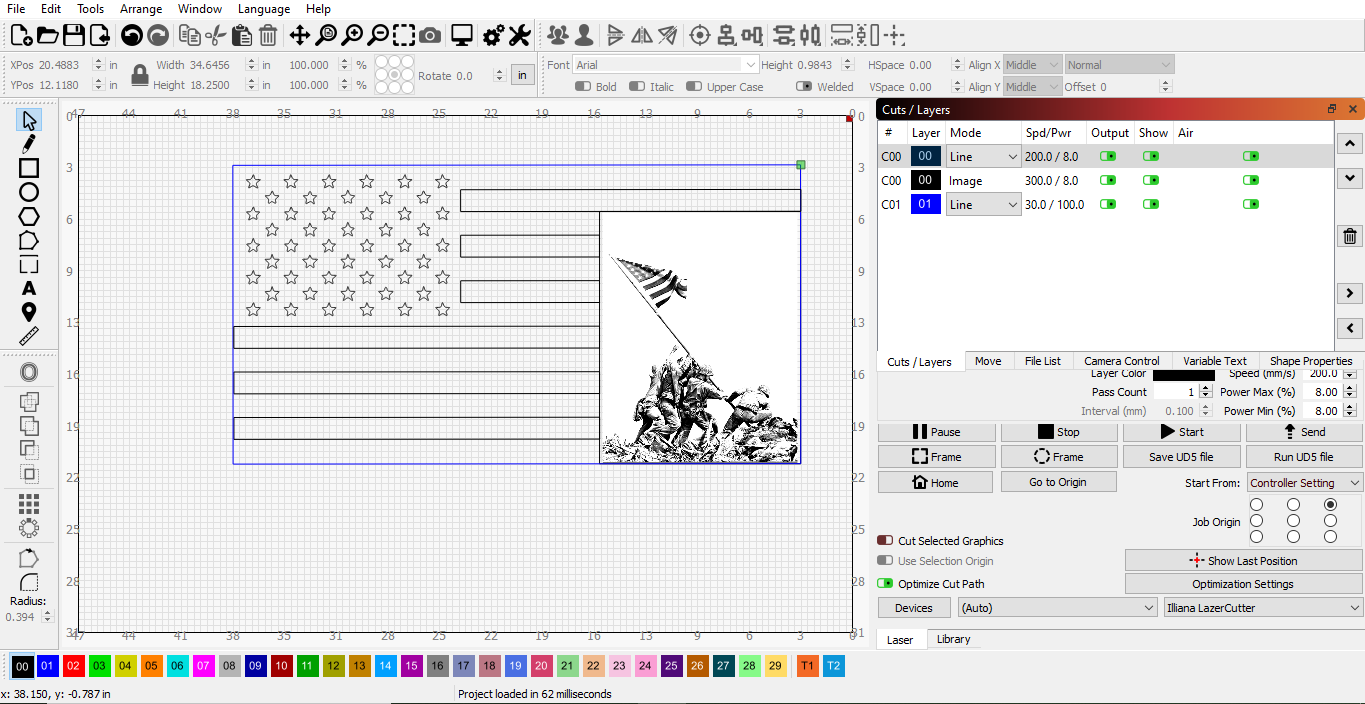This screenshot has height=704, width=1365.
Task: Click the New Project icon
Action: (x=21, y=36)
